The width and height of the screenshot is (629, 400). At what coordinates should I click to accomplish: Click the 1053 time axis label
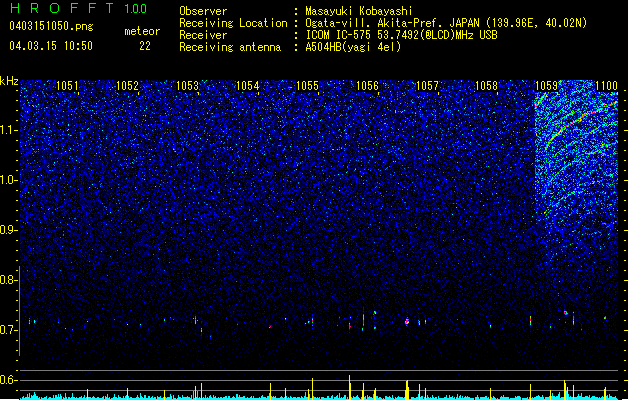187,86
